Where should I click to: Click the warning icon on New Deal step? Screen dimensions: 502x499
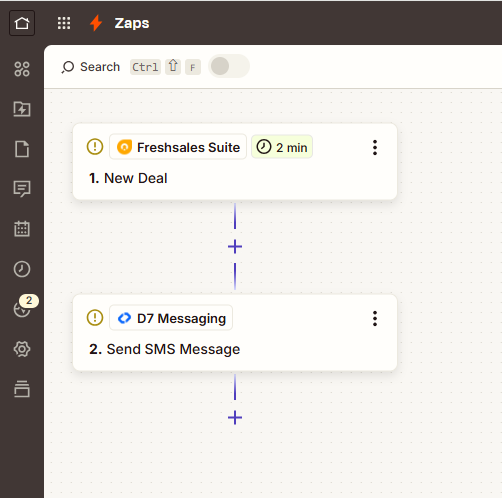pyautogui.click(x=95, y=147)
